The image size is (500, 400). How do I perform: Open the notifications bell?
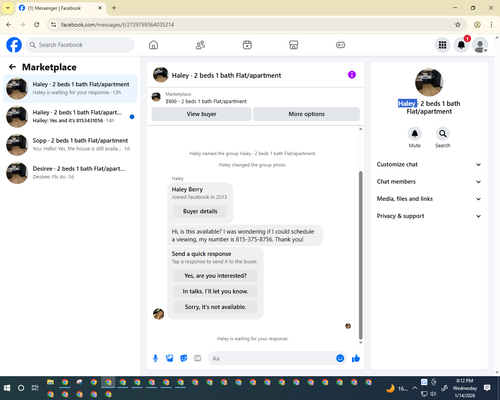(x=461, y=45)
